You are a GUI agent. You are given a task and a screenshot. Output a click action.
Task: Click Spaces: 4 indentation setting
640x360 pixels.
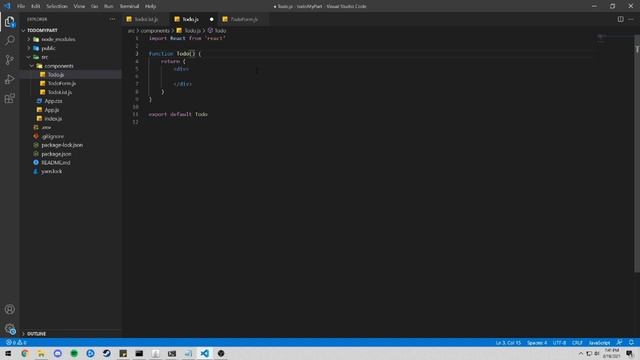[537, 342]
